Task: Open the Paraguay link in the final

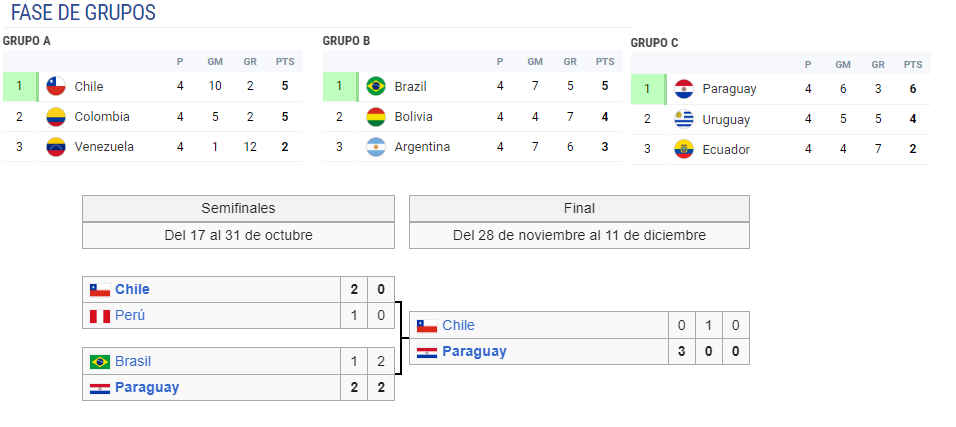Action: pyautogui.click(x=474, y=351)
